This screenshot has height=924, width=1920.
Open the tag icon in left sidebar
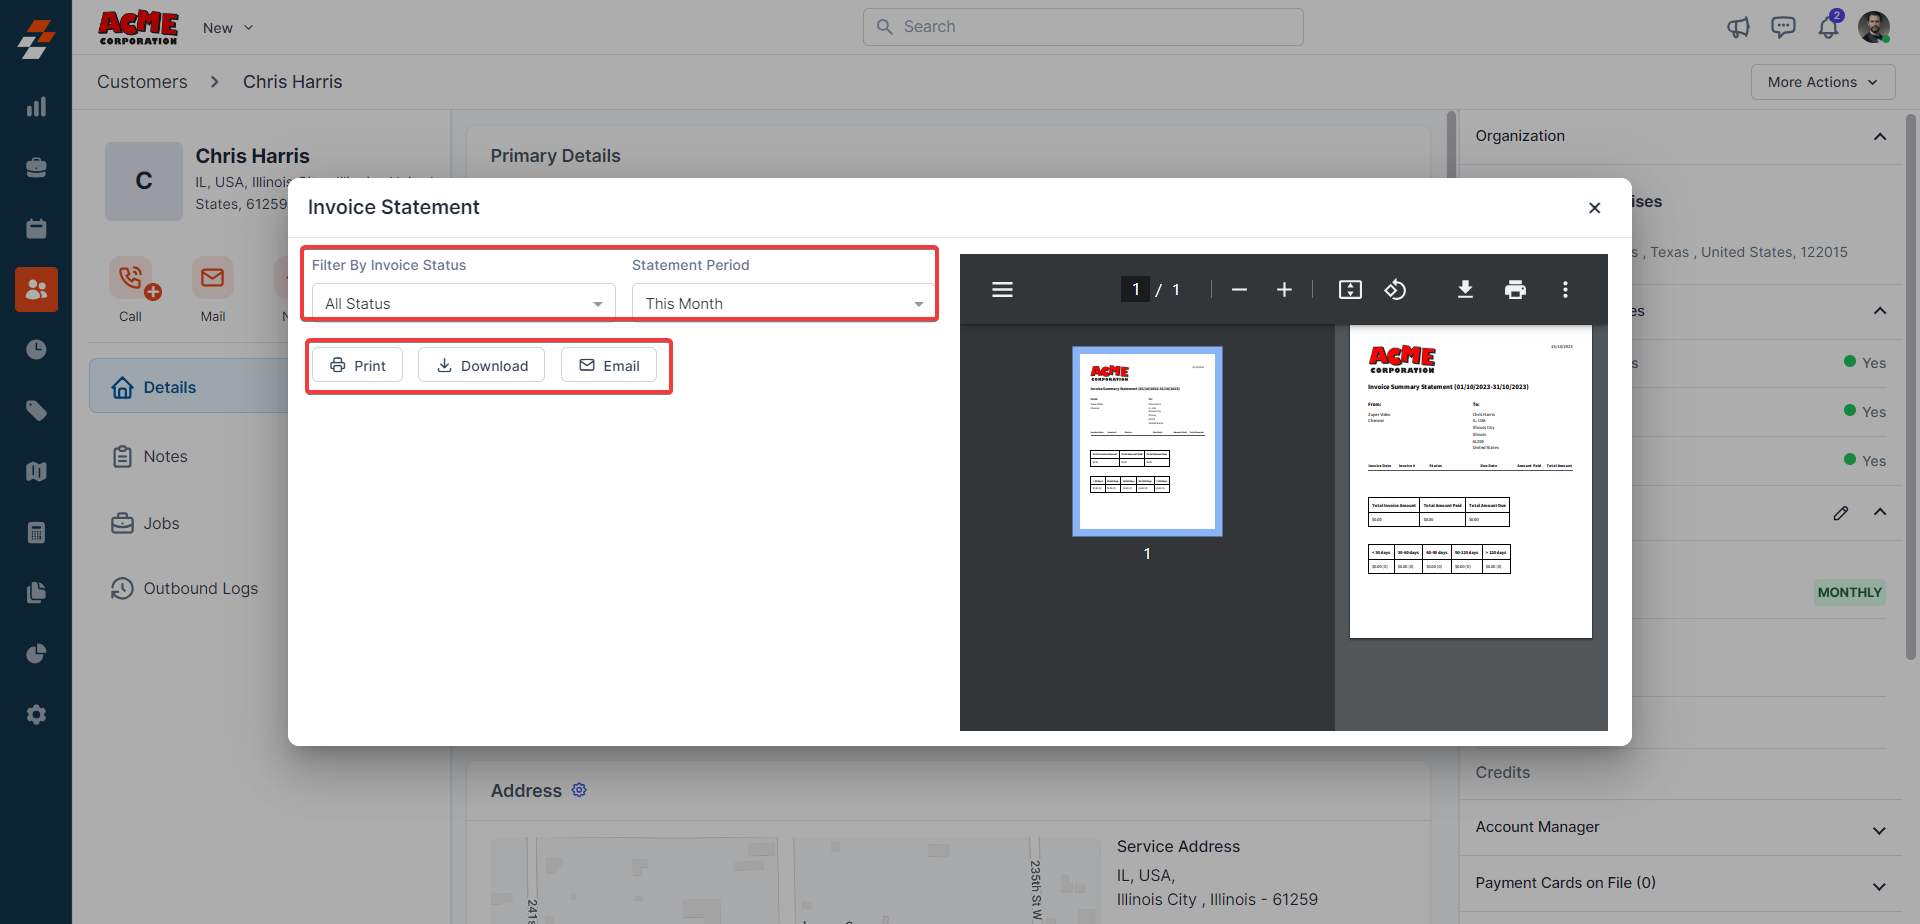tap(36, 411)
